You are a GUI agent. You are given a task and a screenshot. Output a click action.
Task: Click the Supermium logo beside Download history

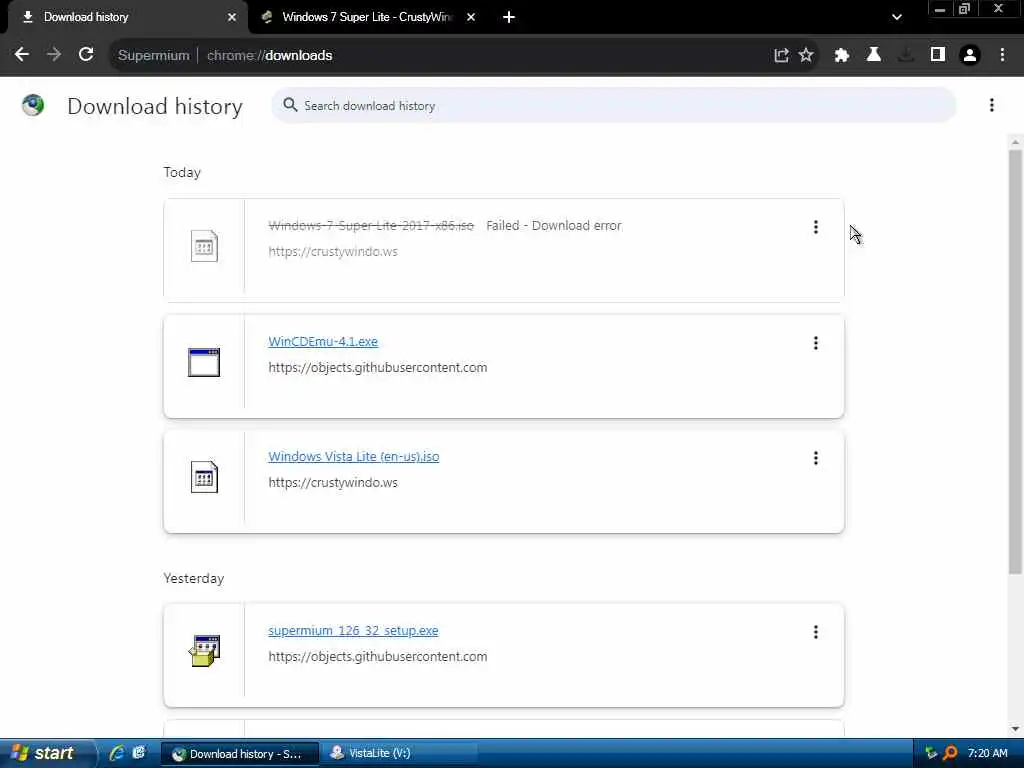click(x=33, y=105)
